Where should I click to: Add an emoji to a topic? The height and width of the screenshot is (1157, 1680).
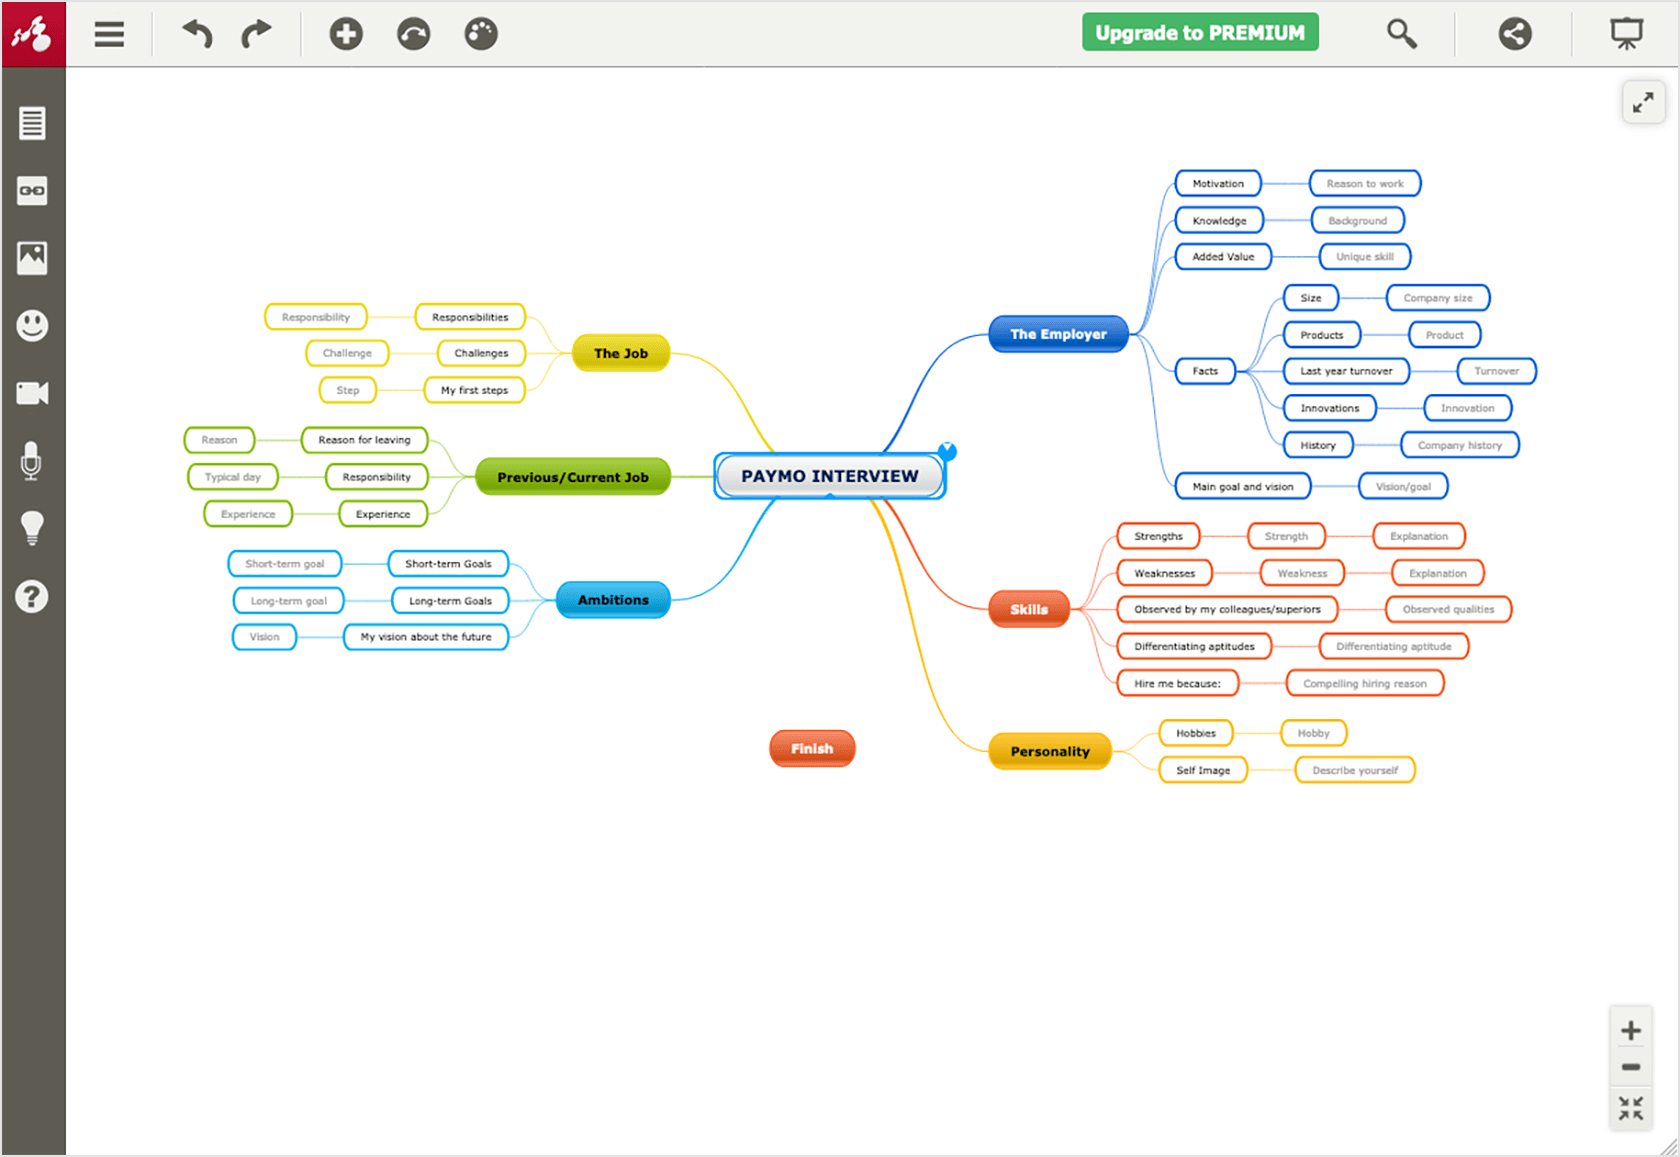(33, 325)
